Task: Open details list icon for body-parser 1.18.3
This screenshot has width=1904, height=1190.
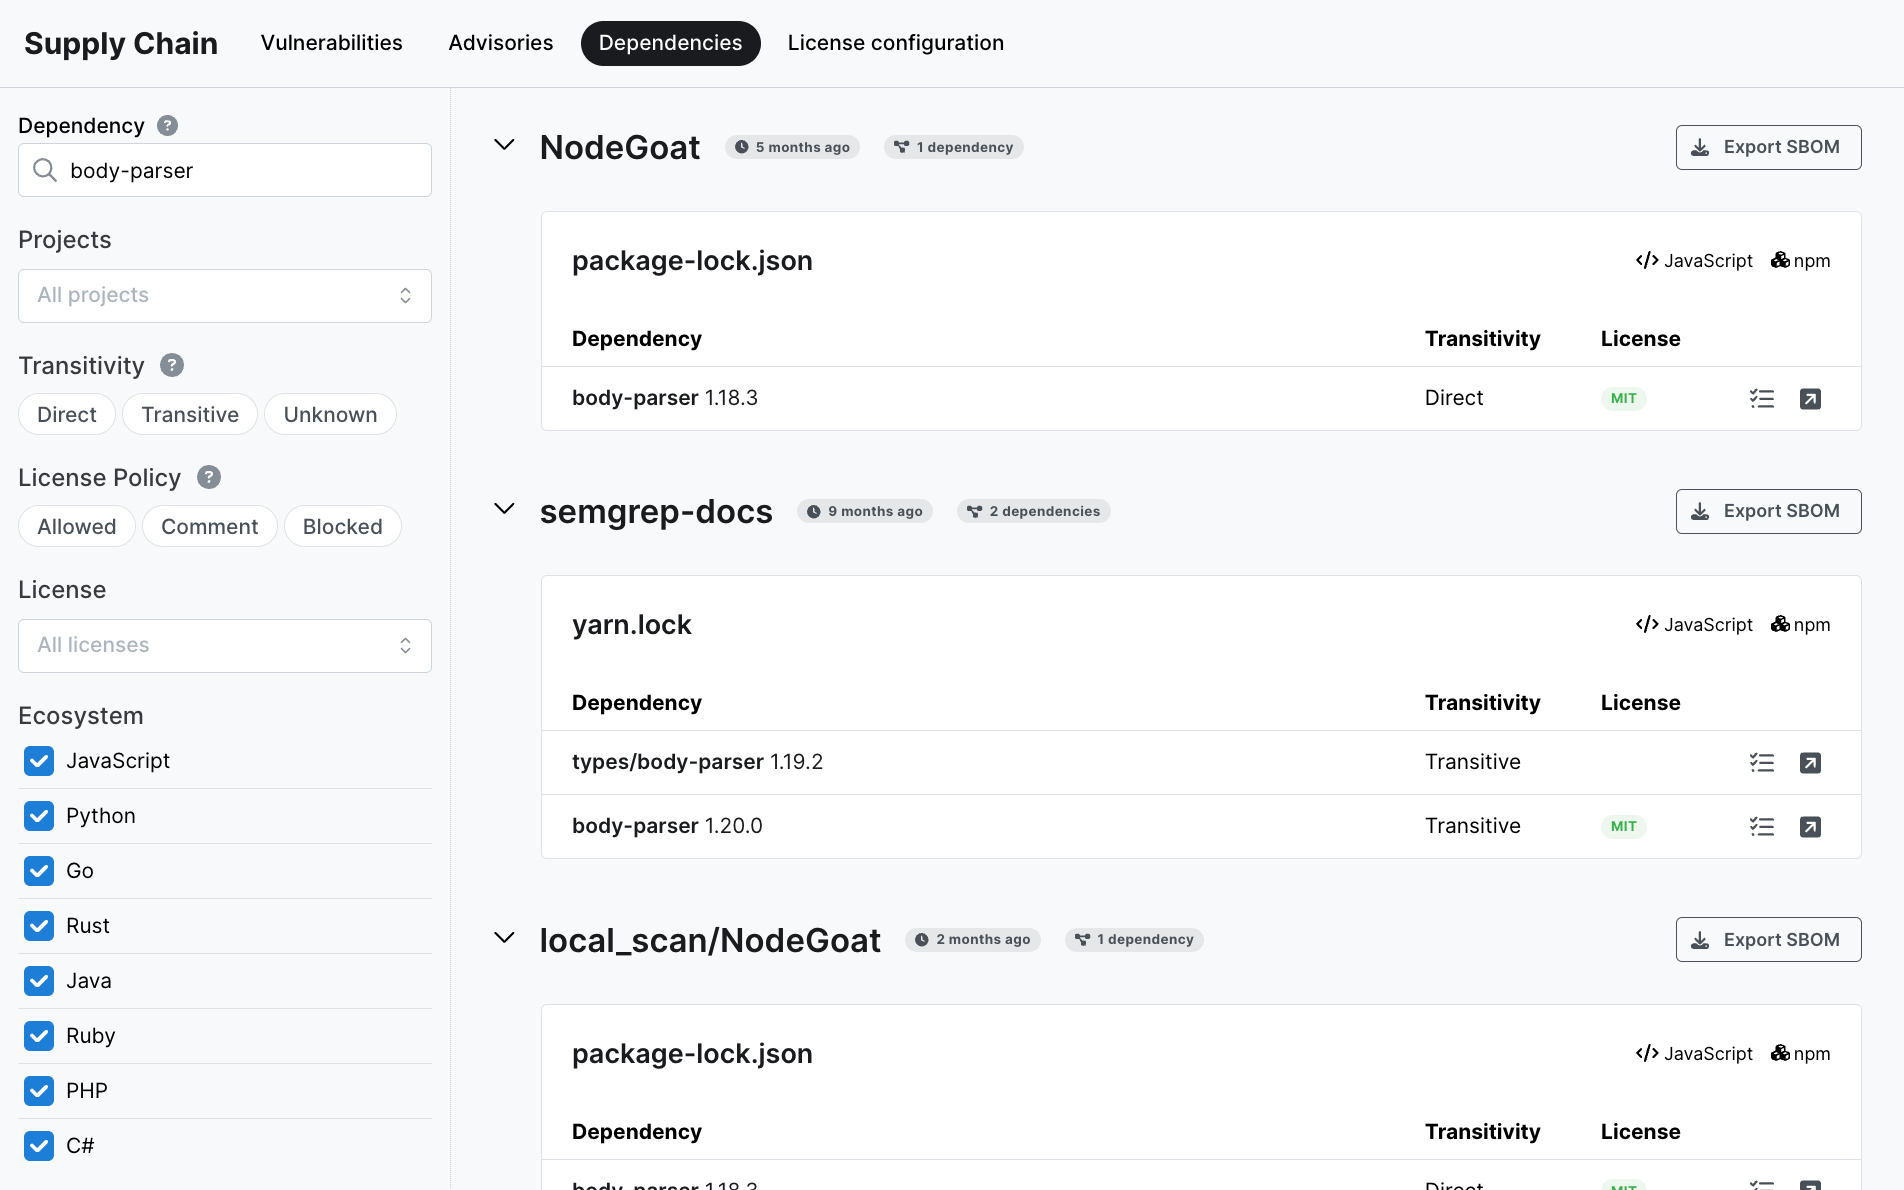Action: pos(1761,399)
